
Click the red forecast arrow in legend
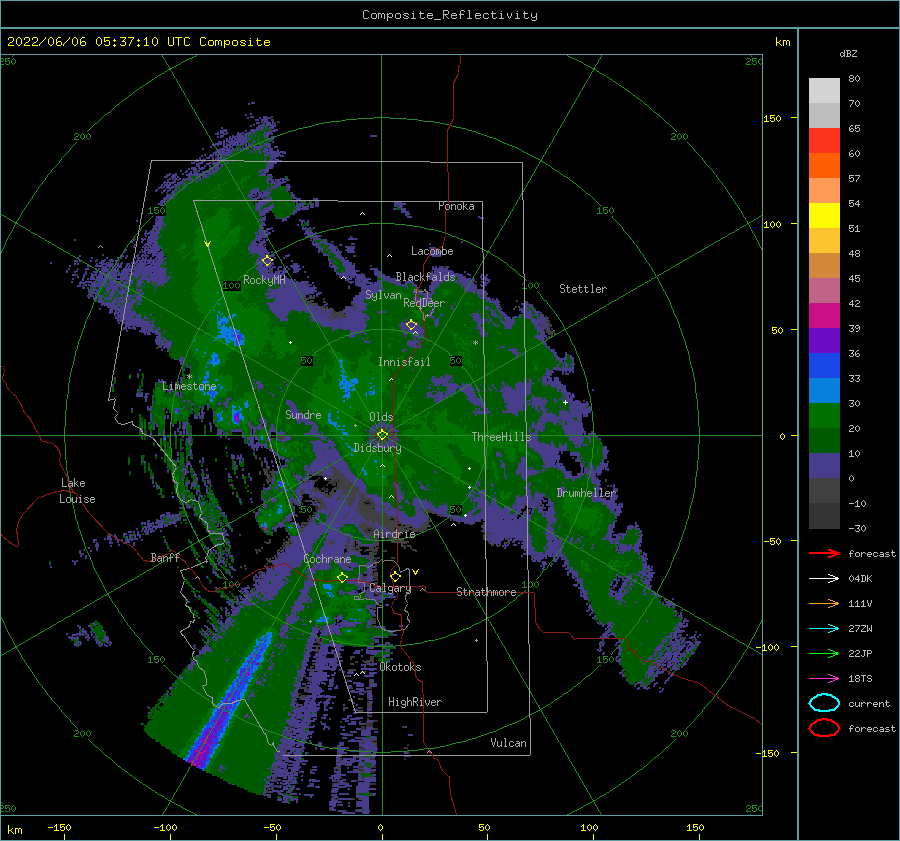(824, 553)
